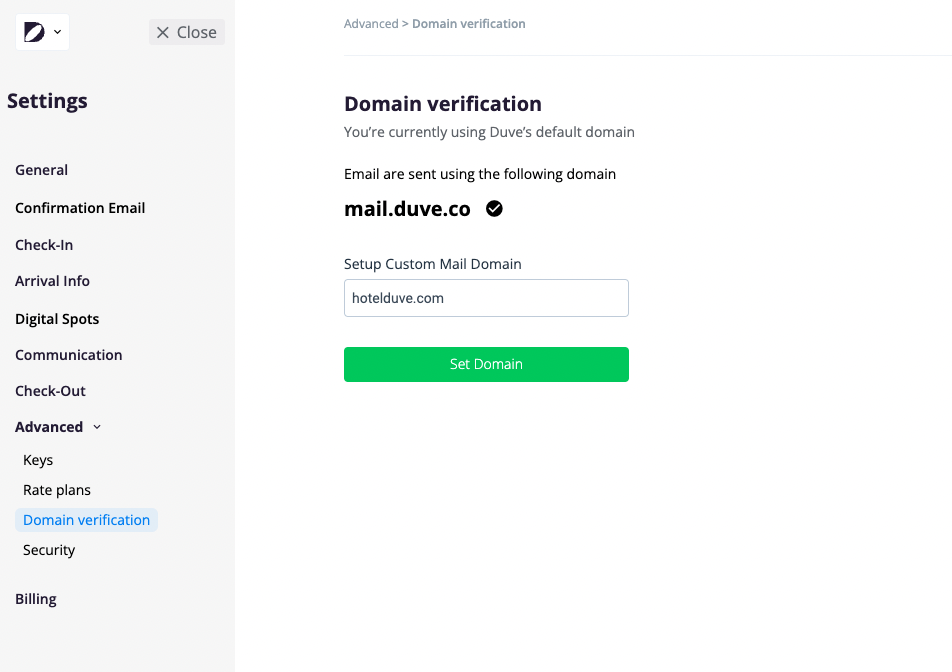Click the verified checkmark badge next to mail.duve.co
The image size is (952, 672).
[x=494, y=209]
